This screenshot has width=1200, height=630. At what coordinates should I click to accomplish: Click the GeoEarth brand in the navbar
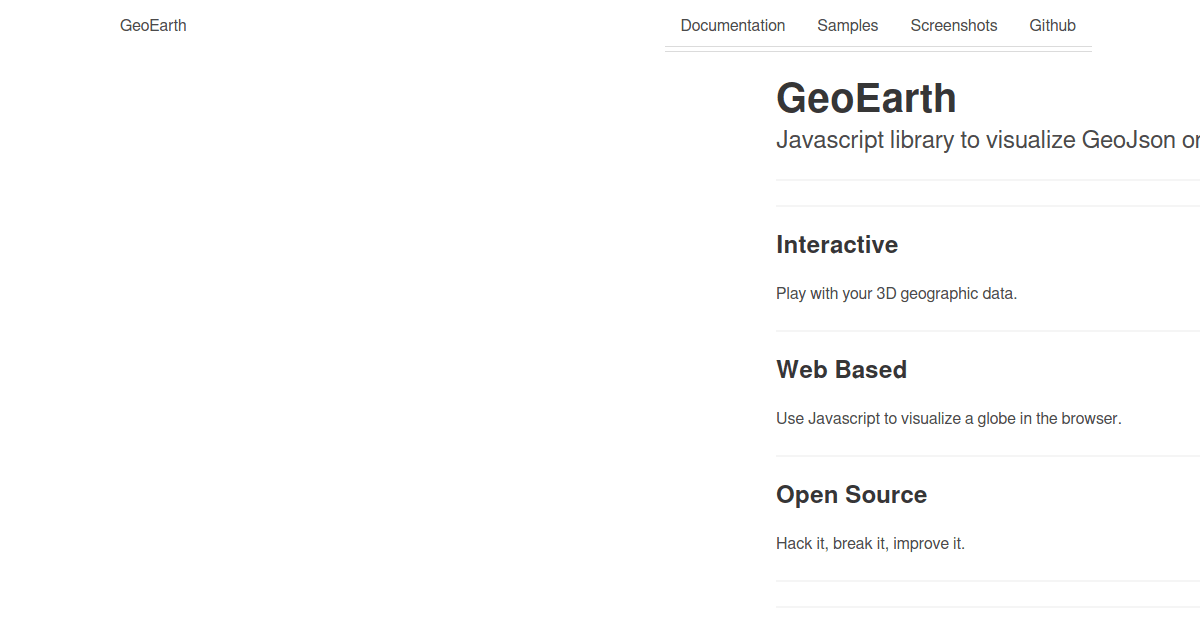[x=152, y=25]
